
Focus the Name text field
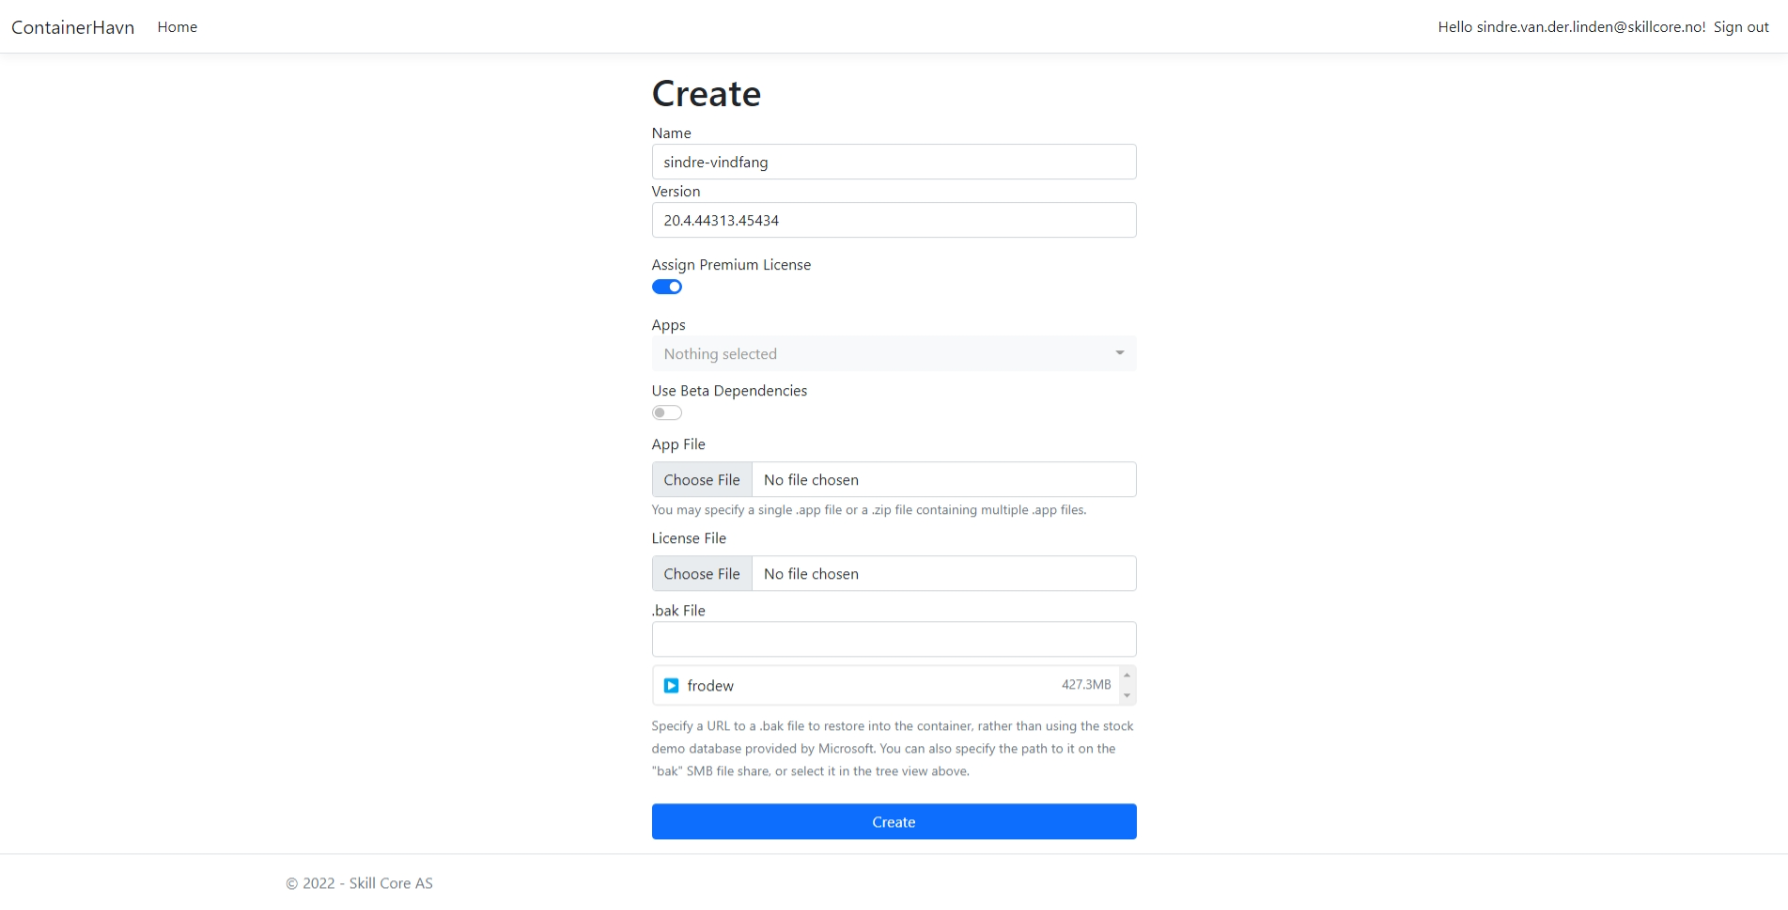(893, 162)
